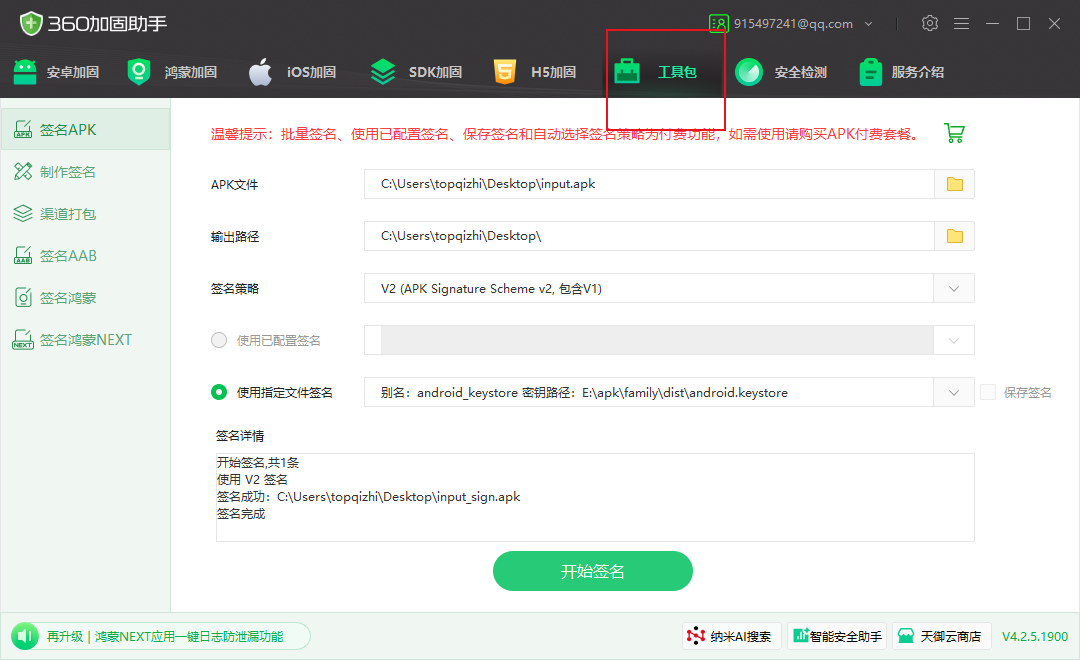Select the 使用指定文件签名 radio button

tap(219, 392)
